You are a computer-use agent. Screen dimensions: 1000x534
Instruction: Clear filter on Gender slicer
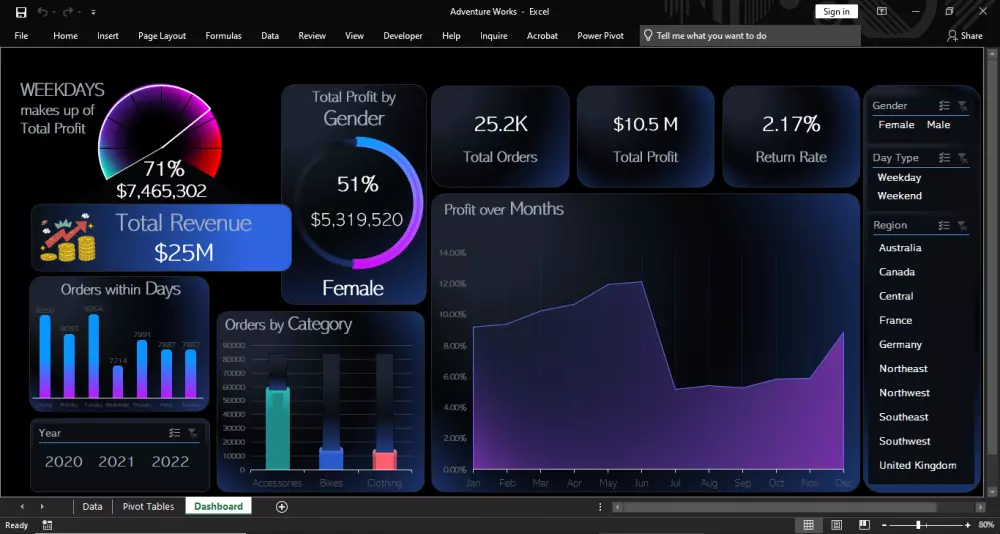coord(962,106)
